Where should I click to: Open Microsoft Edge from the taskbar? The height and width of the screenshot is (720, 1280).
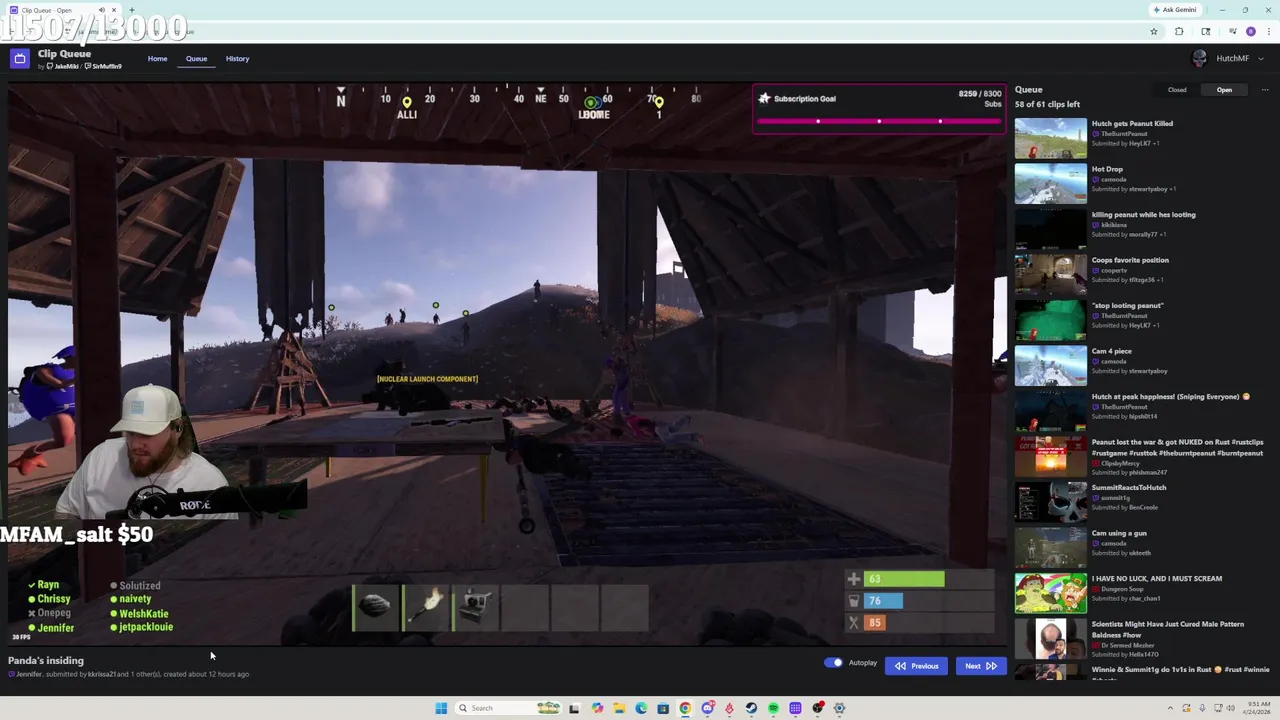tap(641, 708)
